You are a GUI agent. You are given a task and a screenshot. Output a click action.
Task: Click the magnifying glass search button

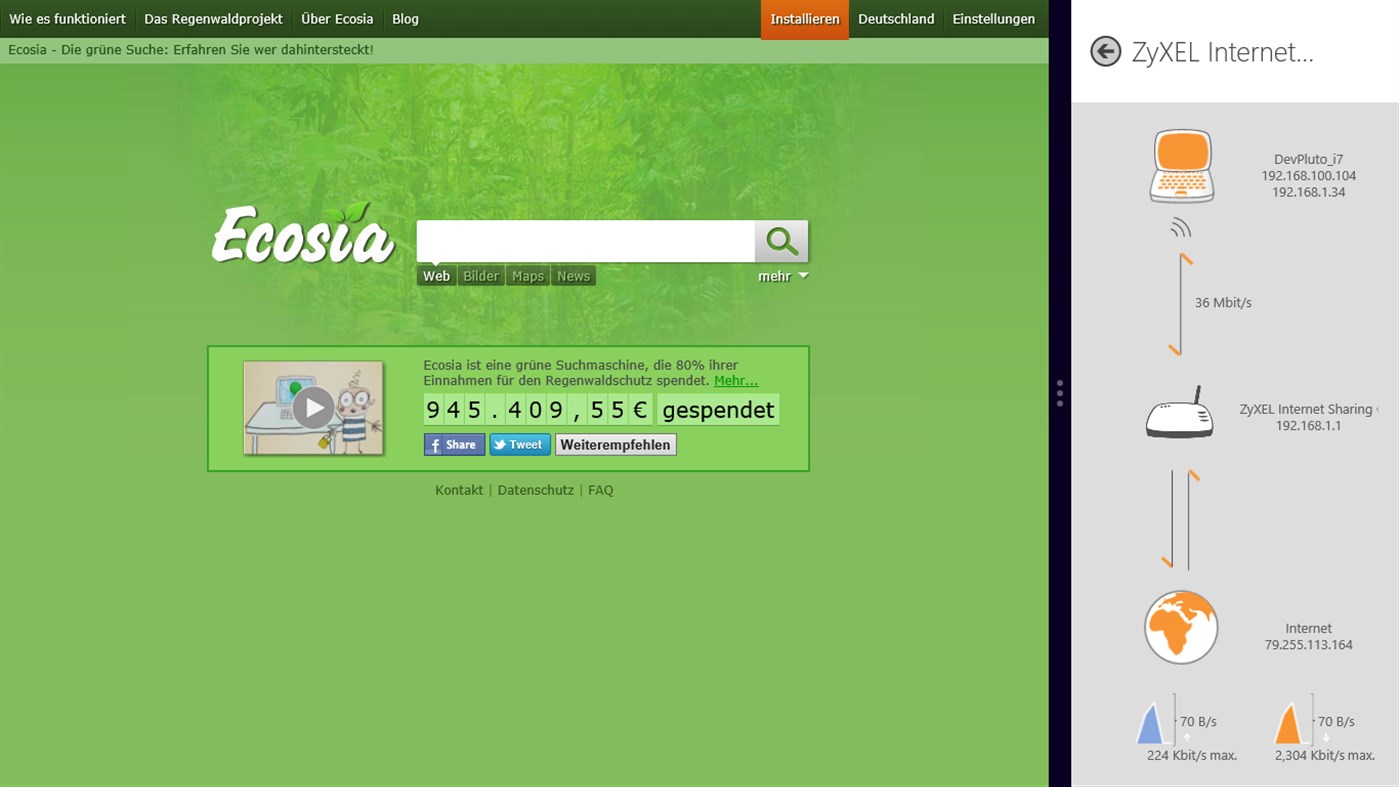point(781,241)
